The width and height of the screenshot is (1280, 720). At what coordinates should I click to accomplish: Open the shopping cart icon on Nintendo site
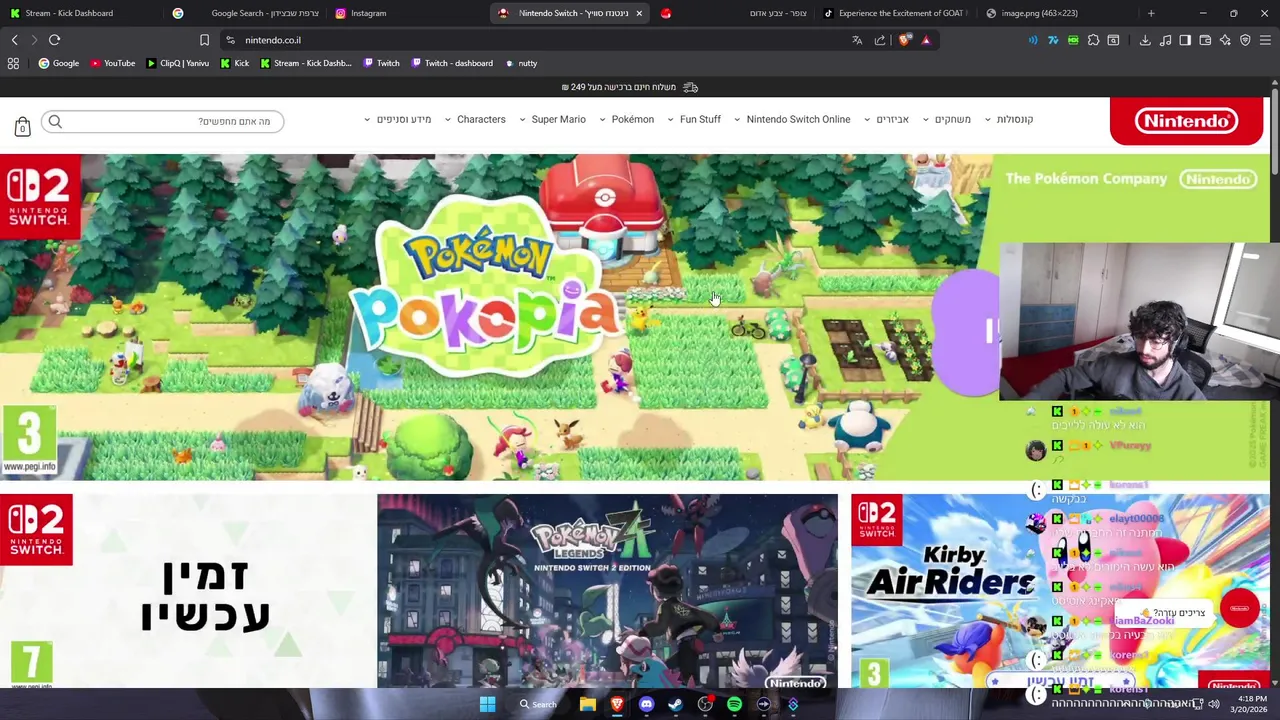coord(22,126)
